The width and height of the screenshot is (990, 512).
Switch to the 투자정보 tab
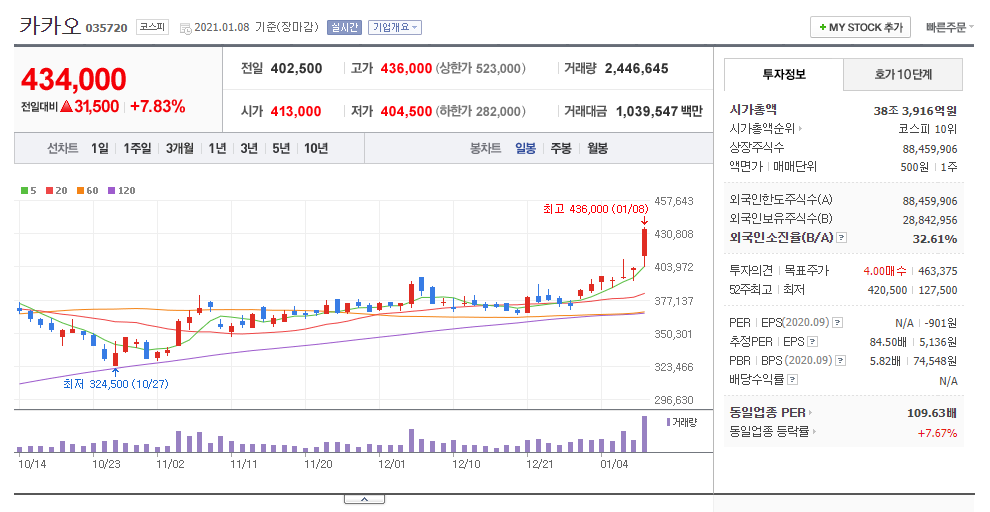[784, 74]
